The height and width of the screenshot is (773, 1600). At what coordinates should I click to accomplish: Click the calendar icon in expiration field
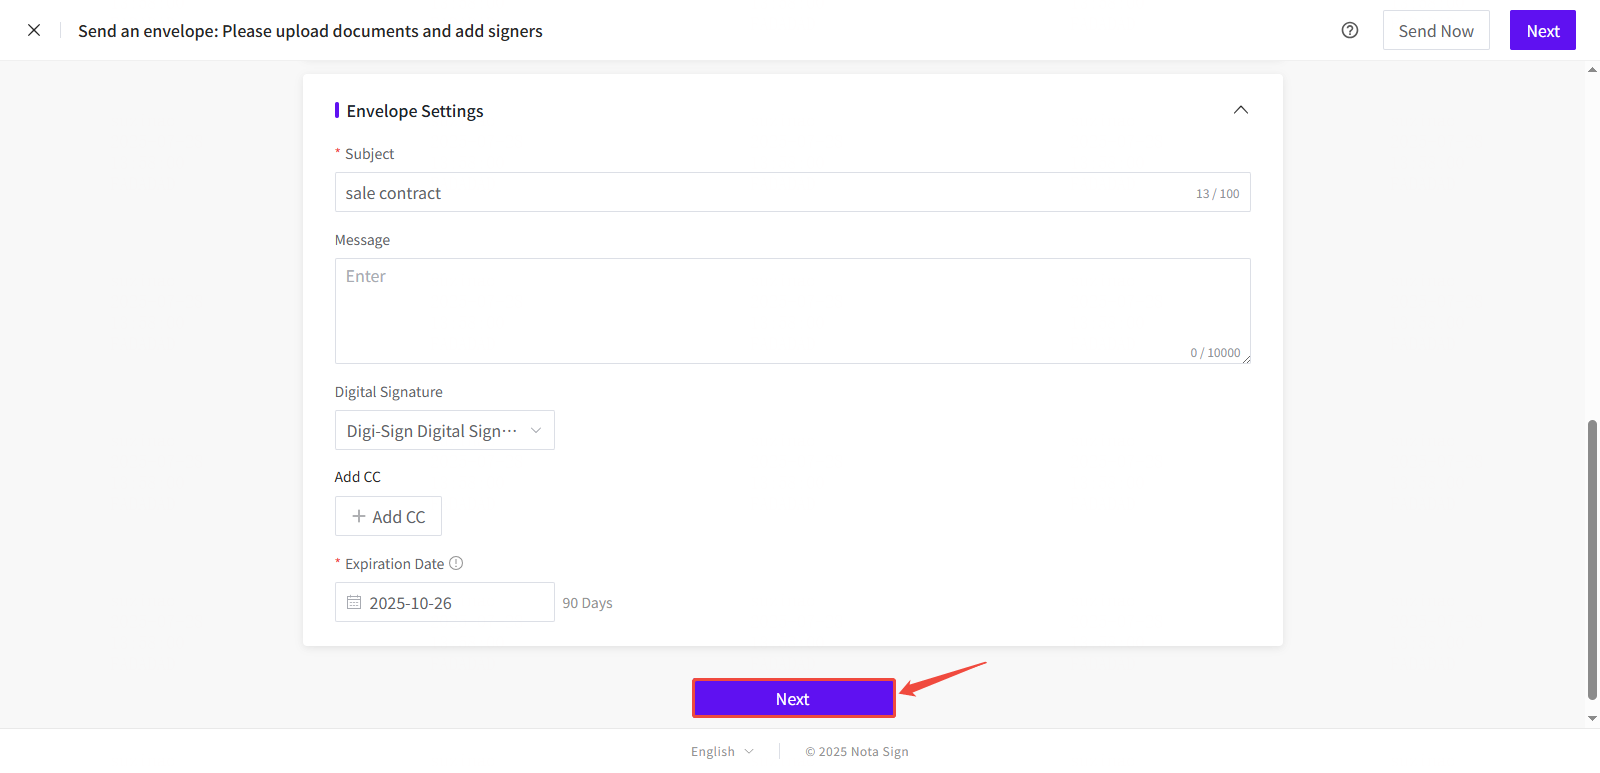click(x=354, y=603)
